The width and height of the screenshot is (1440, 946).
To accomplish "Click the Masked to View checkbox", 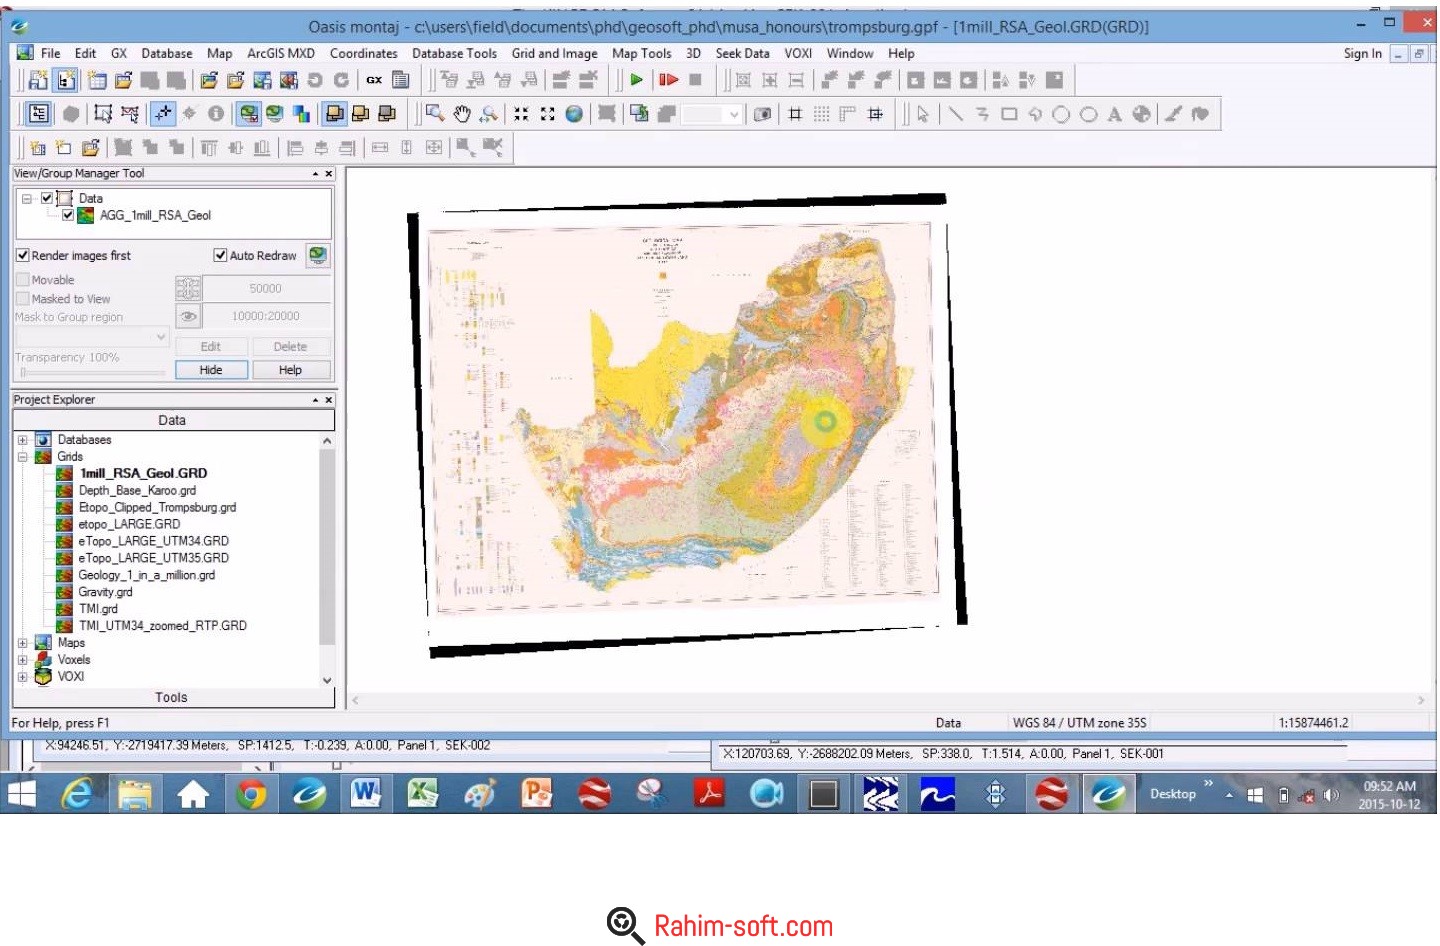I will [x=22, y=298].
